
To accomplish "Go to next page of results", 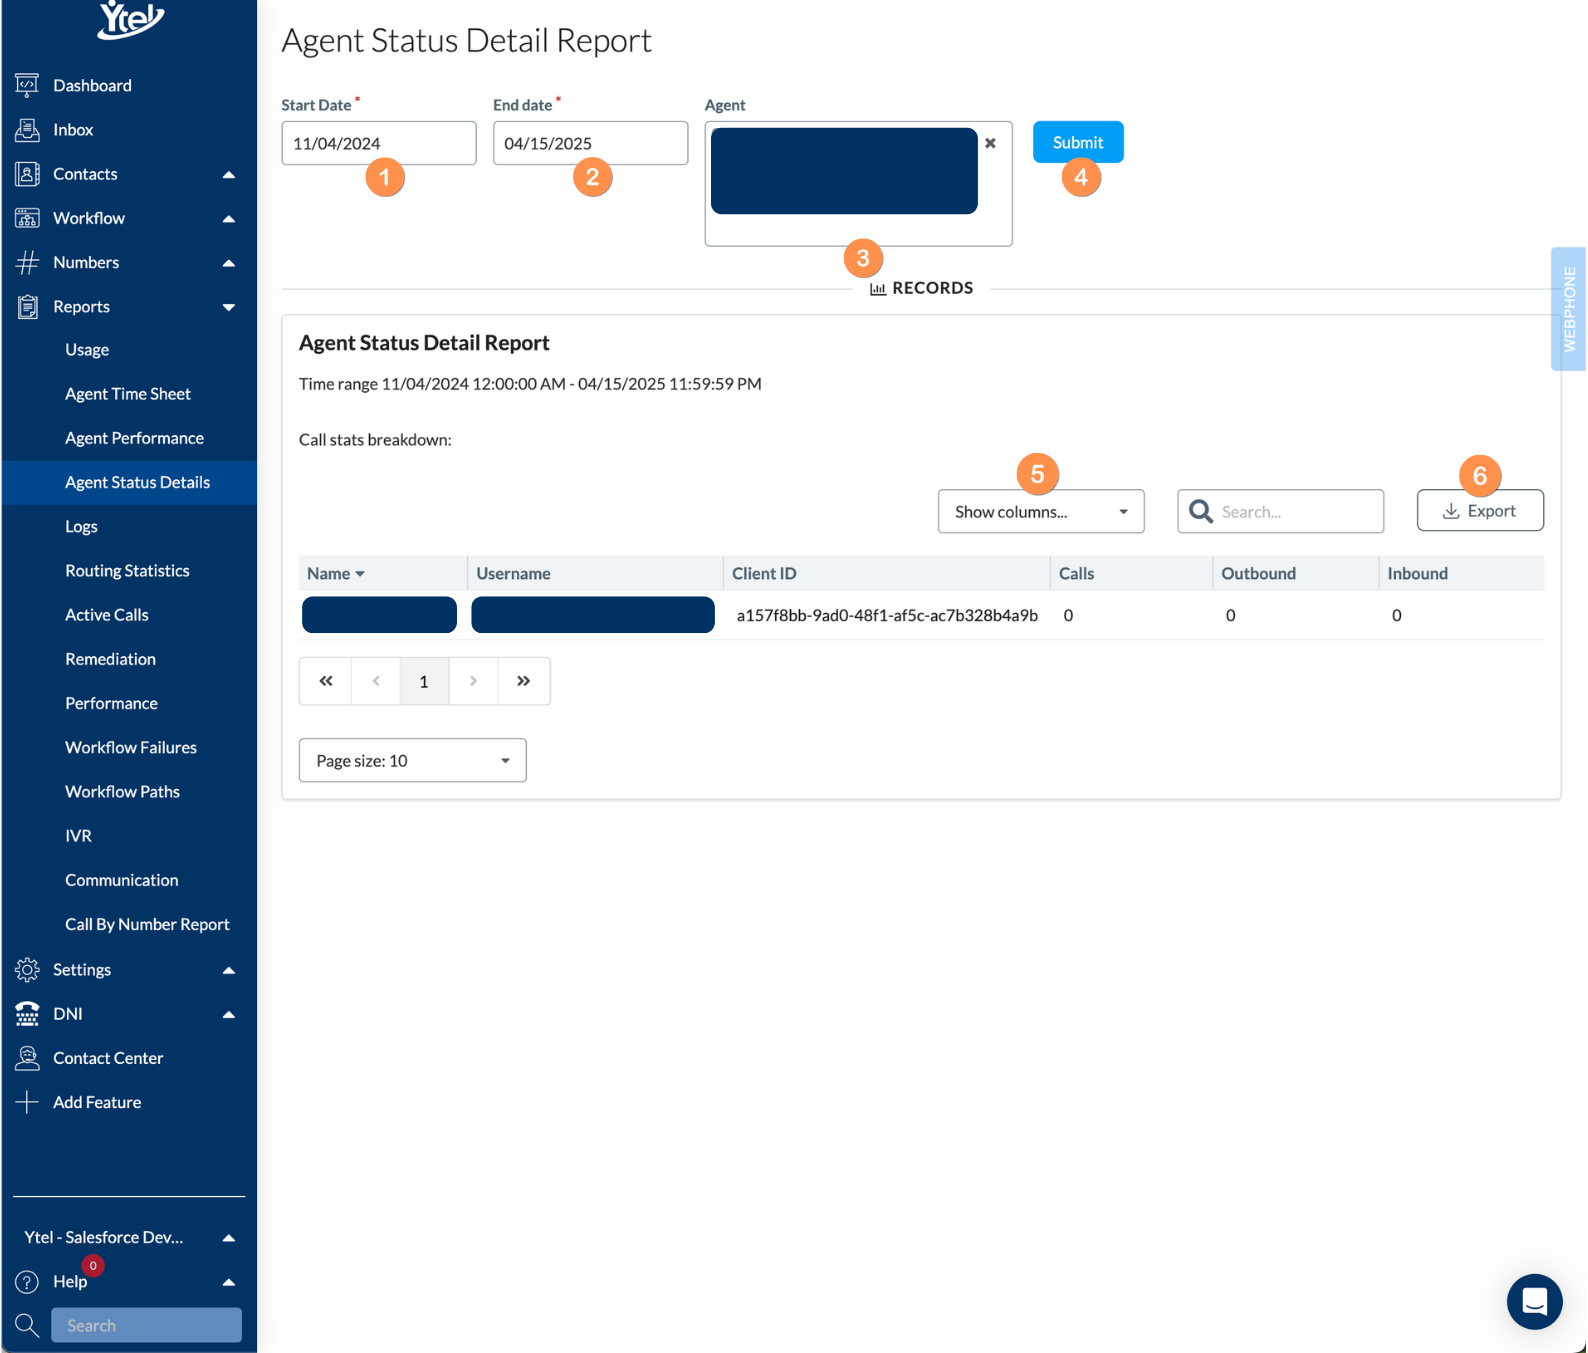I will pyautogui.click(x=473, y=681).
